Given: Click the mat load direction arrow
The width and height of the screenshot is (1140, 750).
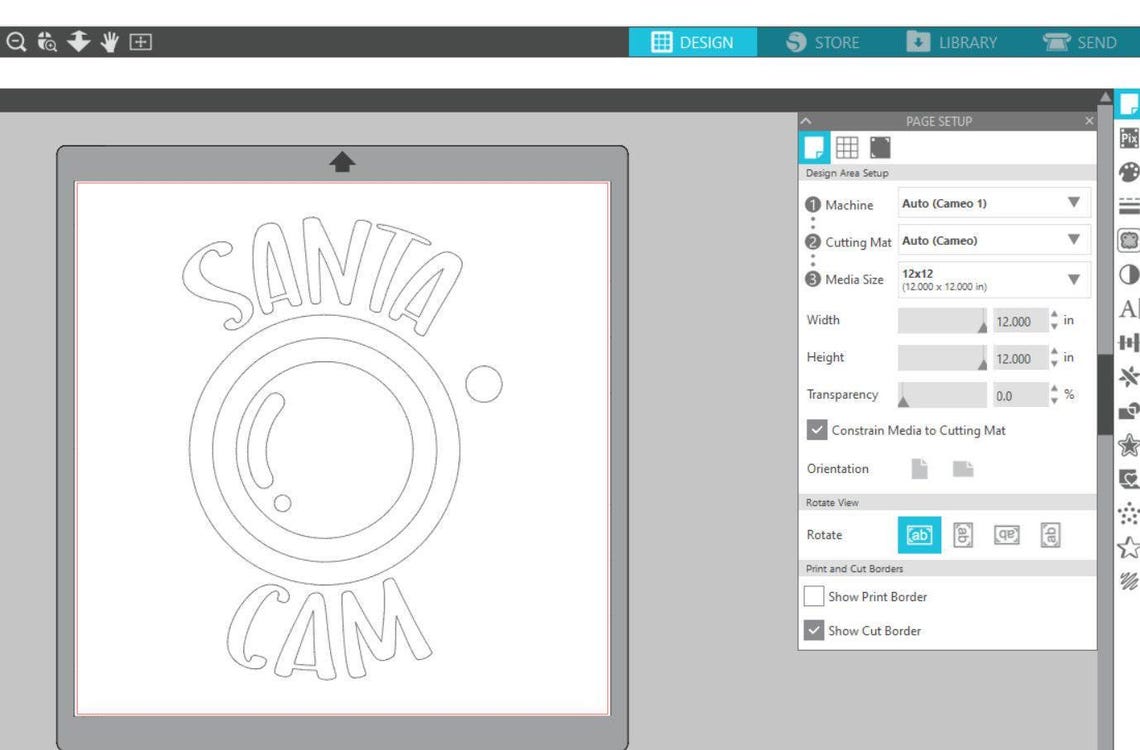Looking at the screenshot, I should pyautogui.click(x=342, y=161).
